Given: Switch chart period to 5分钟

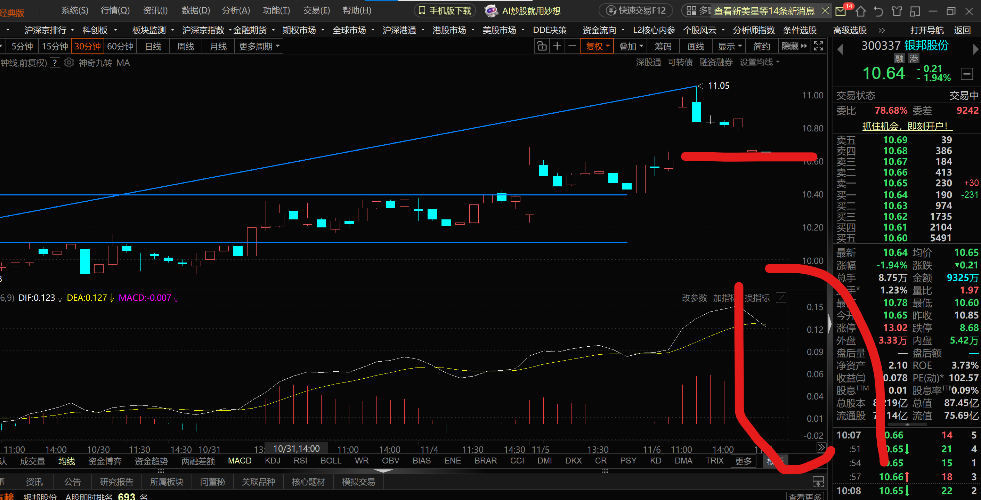Looking at the screenshot, I should (x=22, y=46).
